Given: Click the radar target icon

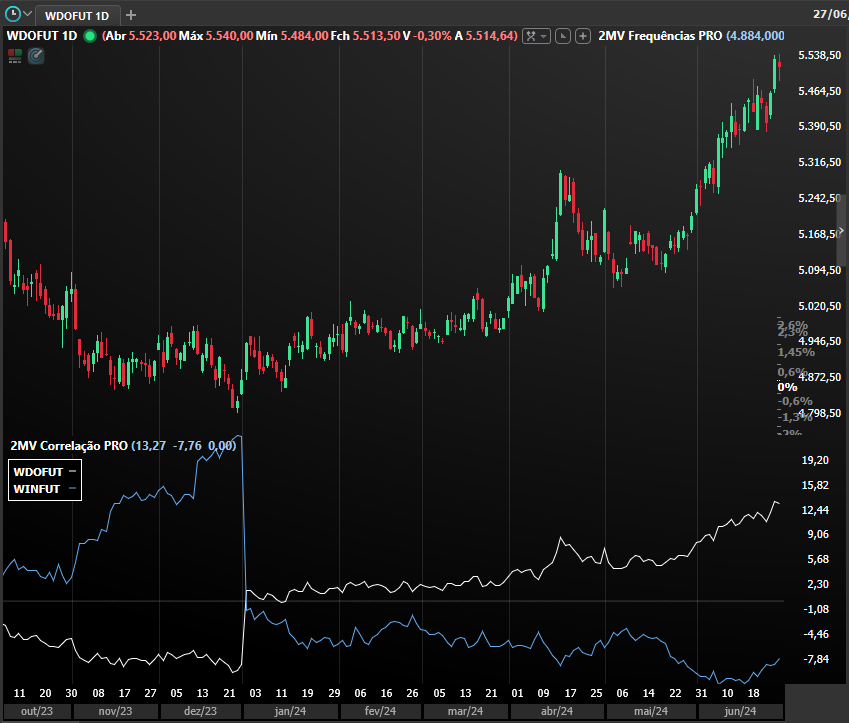Looking at the screenshot, I should [x=36, y=56].
